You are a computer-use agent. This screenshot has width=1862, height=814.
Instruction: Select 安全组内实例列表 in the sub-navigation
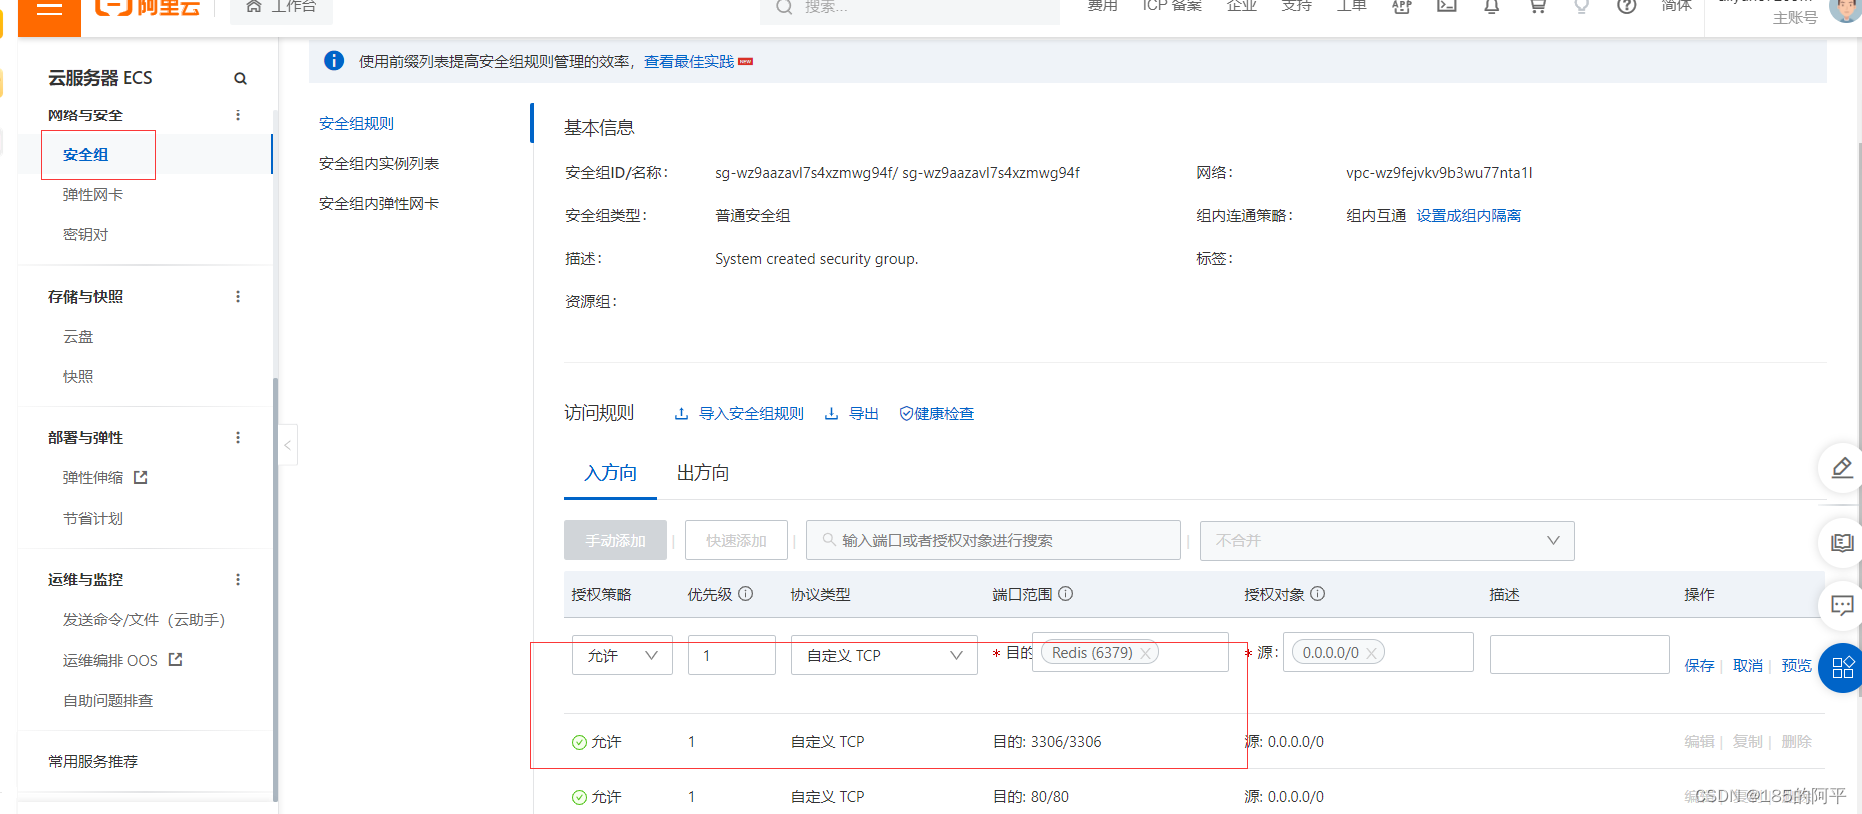click(379, 164)
